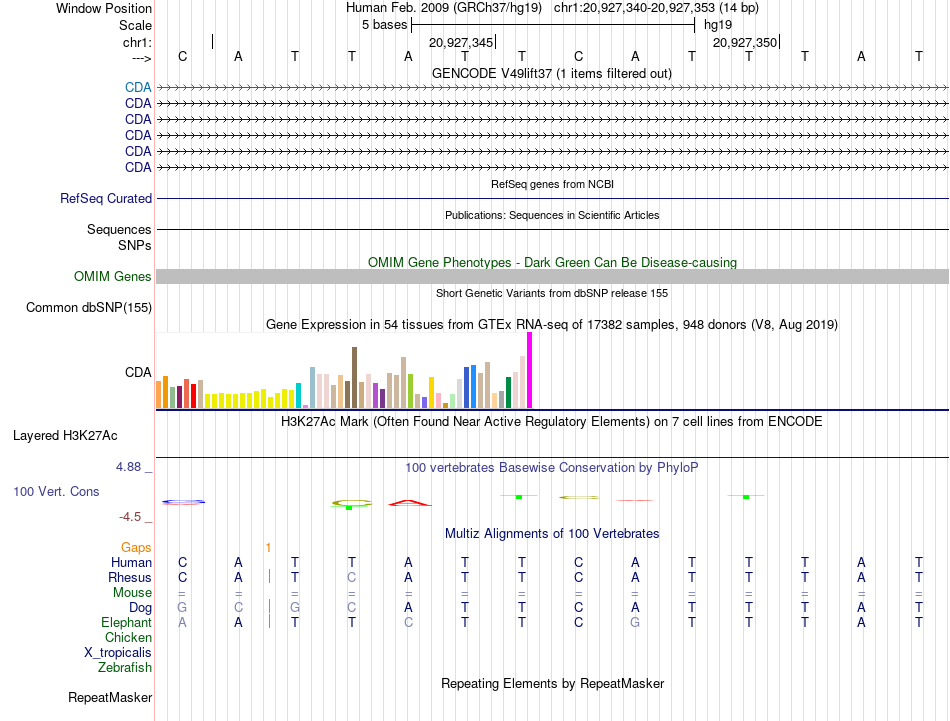Open 'Multiz Alignments of 100 Vertebrates' title

click(552, 534)
